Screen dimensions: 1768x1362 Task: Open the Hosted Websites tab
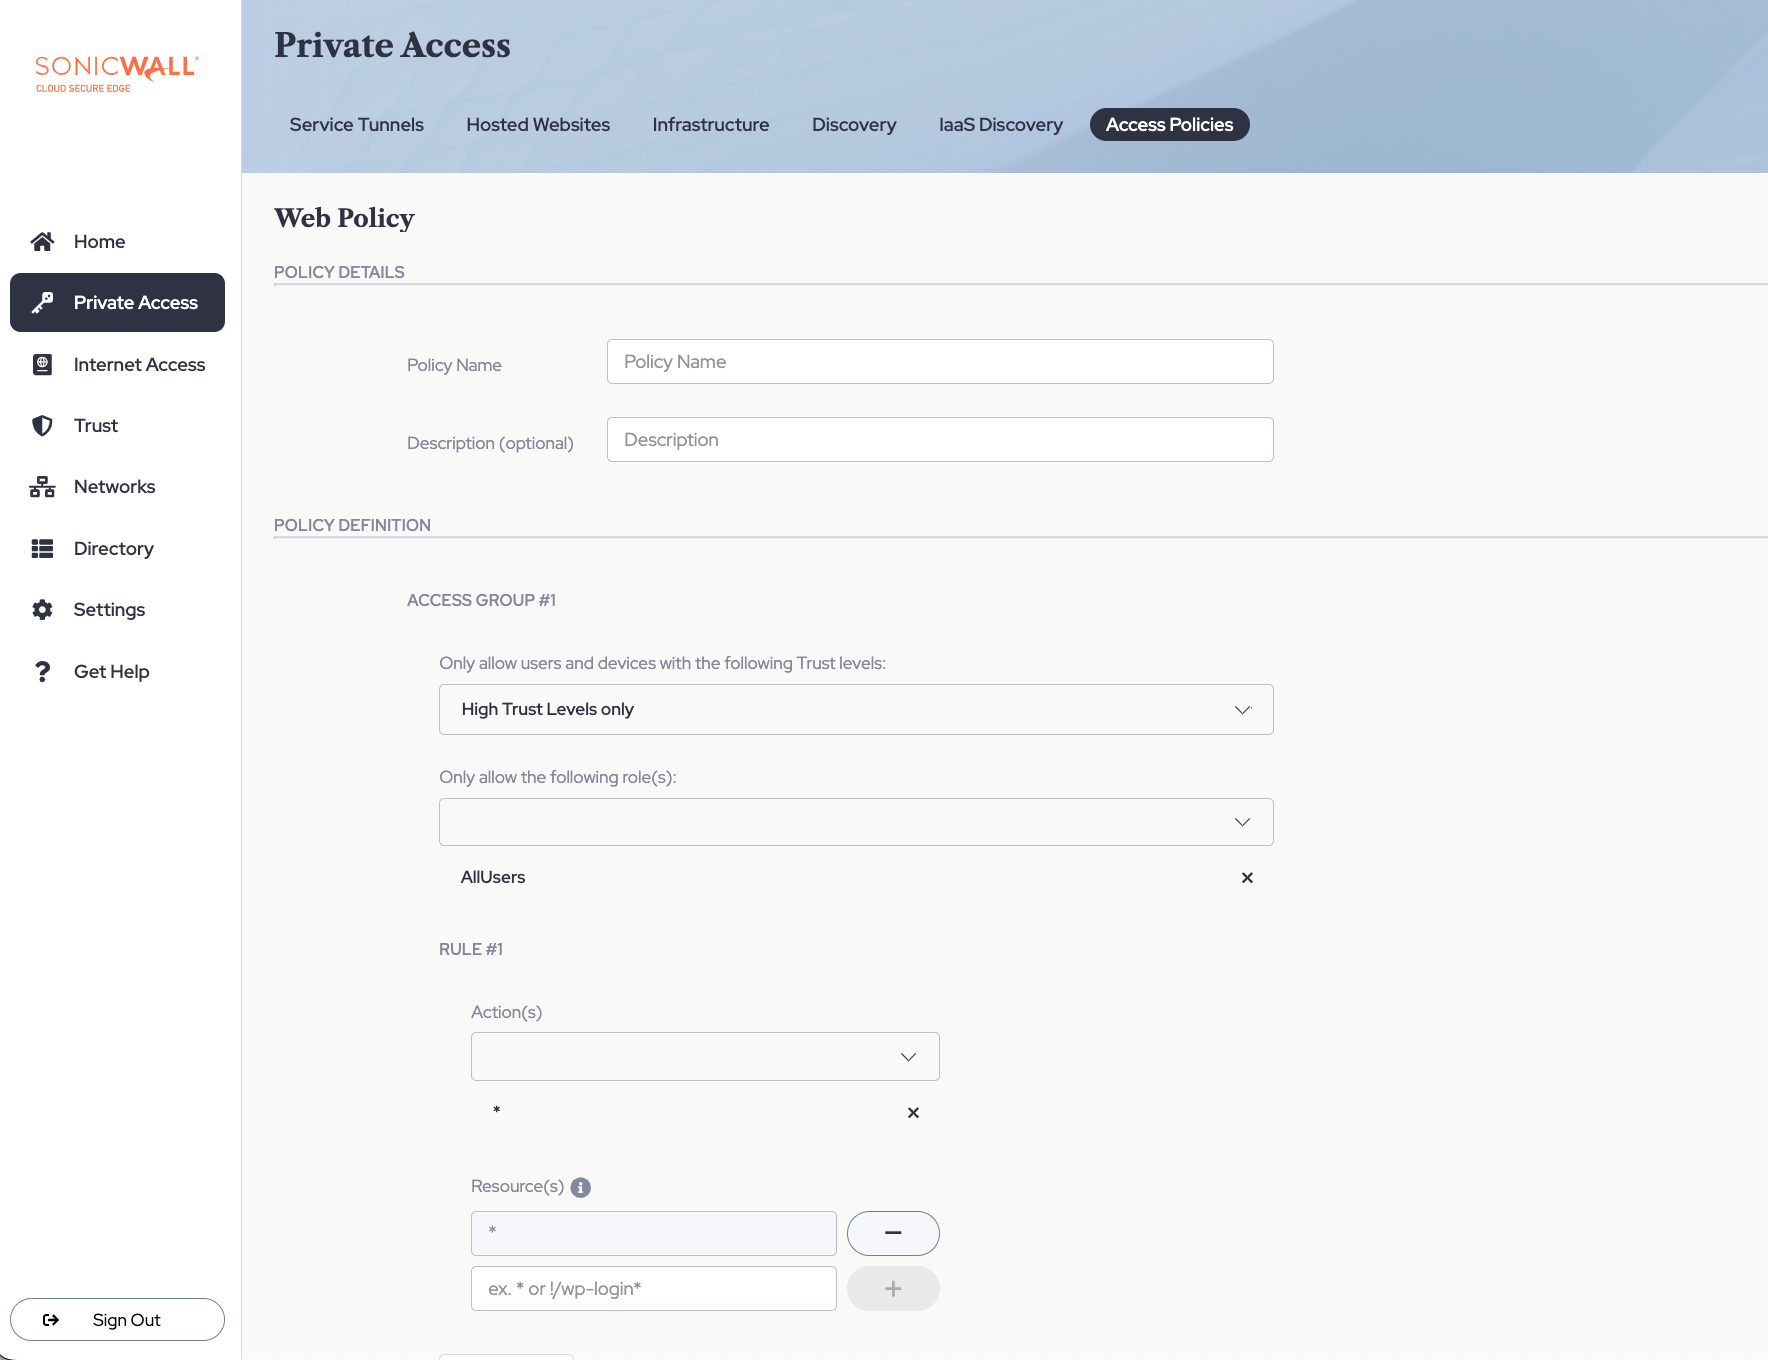tap(538, 125)
